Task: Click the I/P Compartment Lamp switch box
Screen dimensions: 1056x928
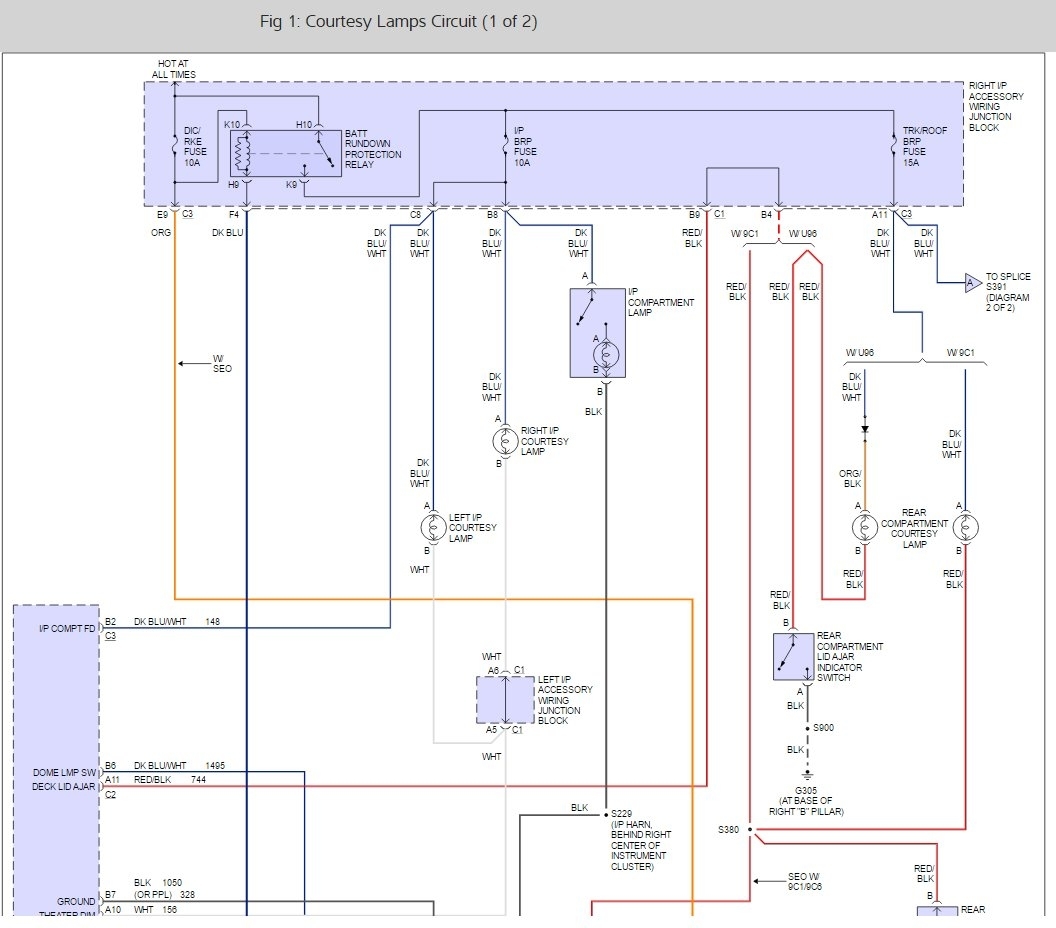Action: (597, 333)
